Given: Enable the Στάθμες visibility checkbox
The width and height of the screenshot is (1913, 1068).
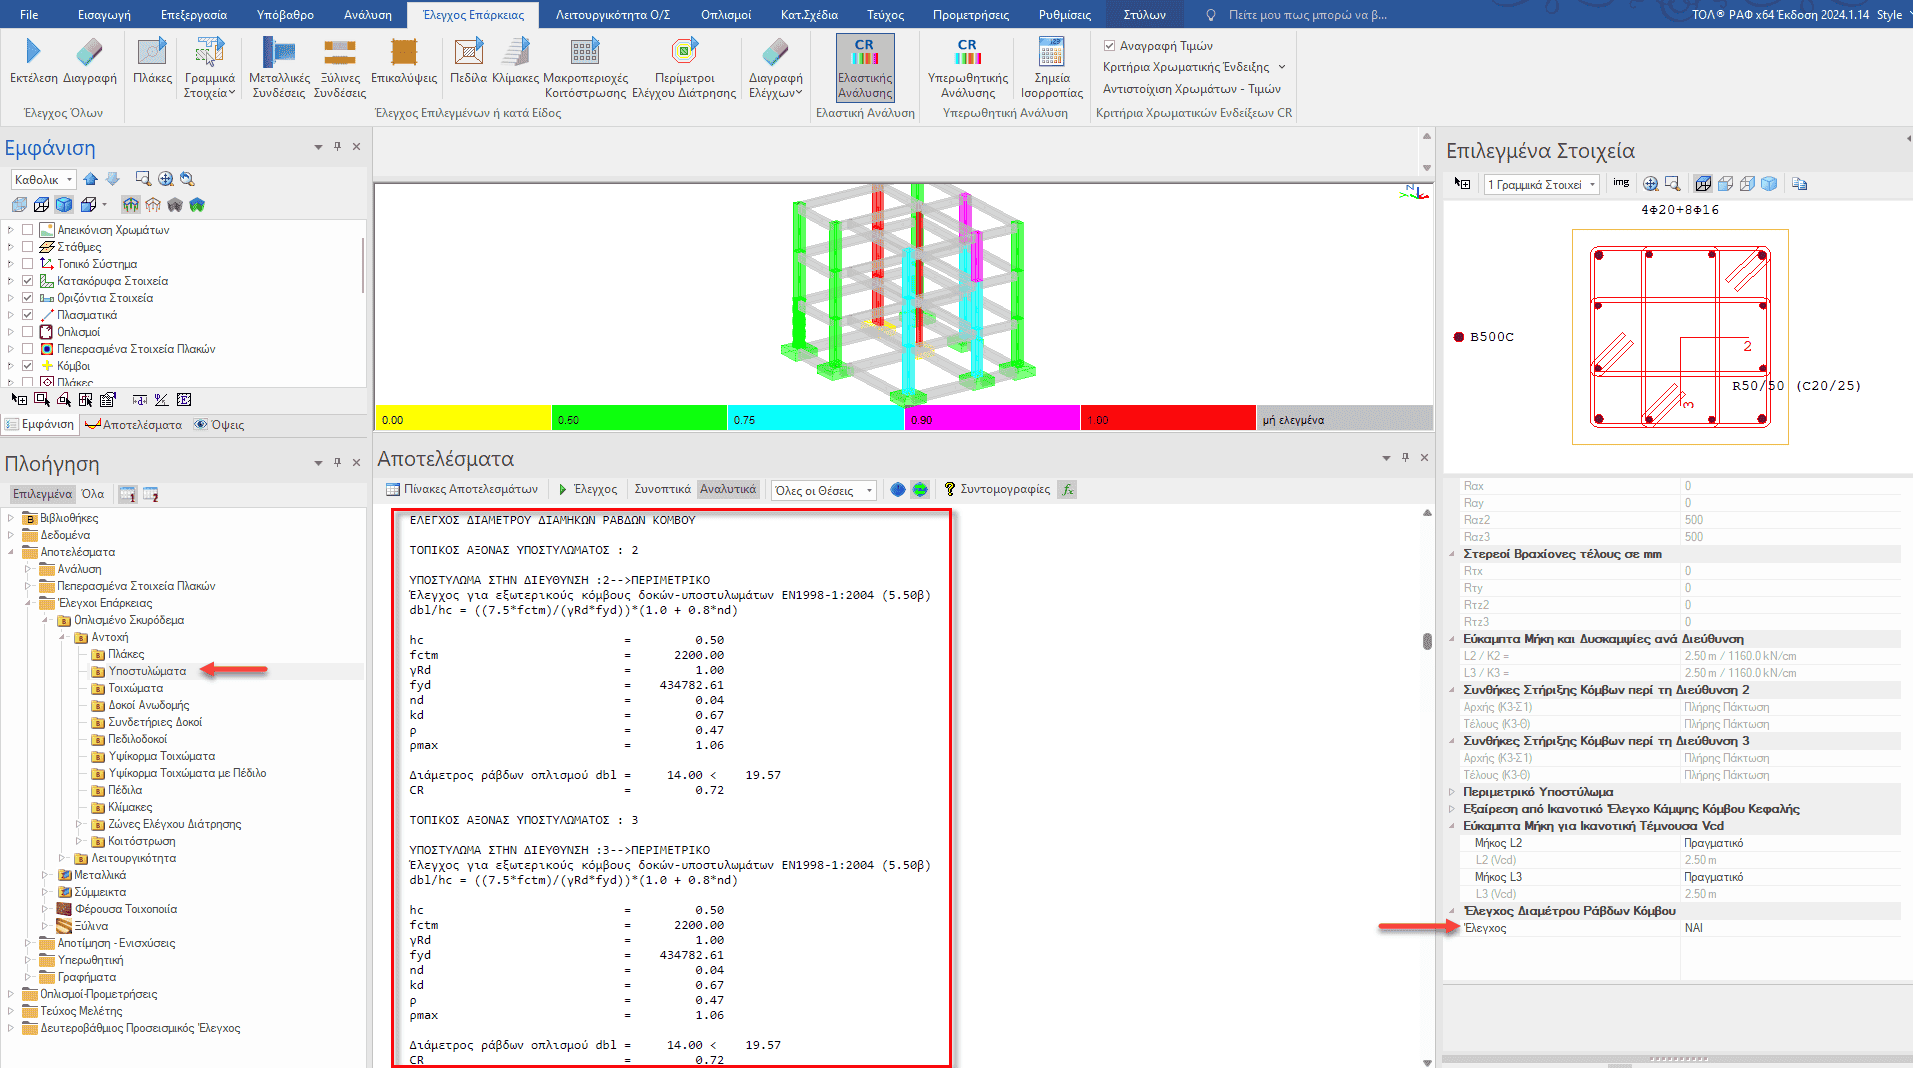Looking at the screenshot, I should (x=28, y=247).
